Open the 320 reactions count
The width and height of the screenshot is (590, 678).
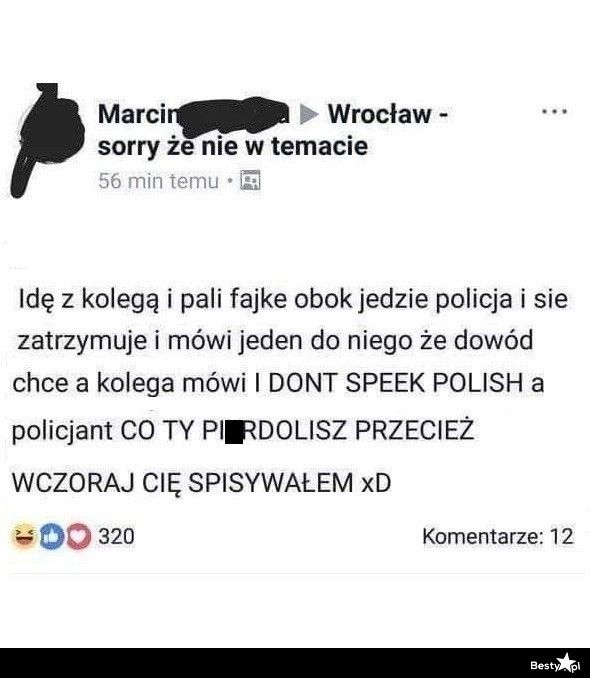116,536
